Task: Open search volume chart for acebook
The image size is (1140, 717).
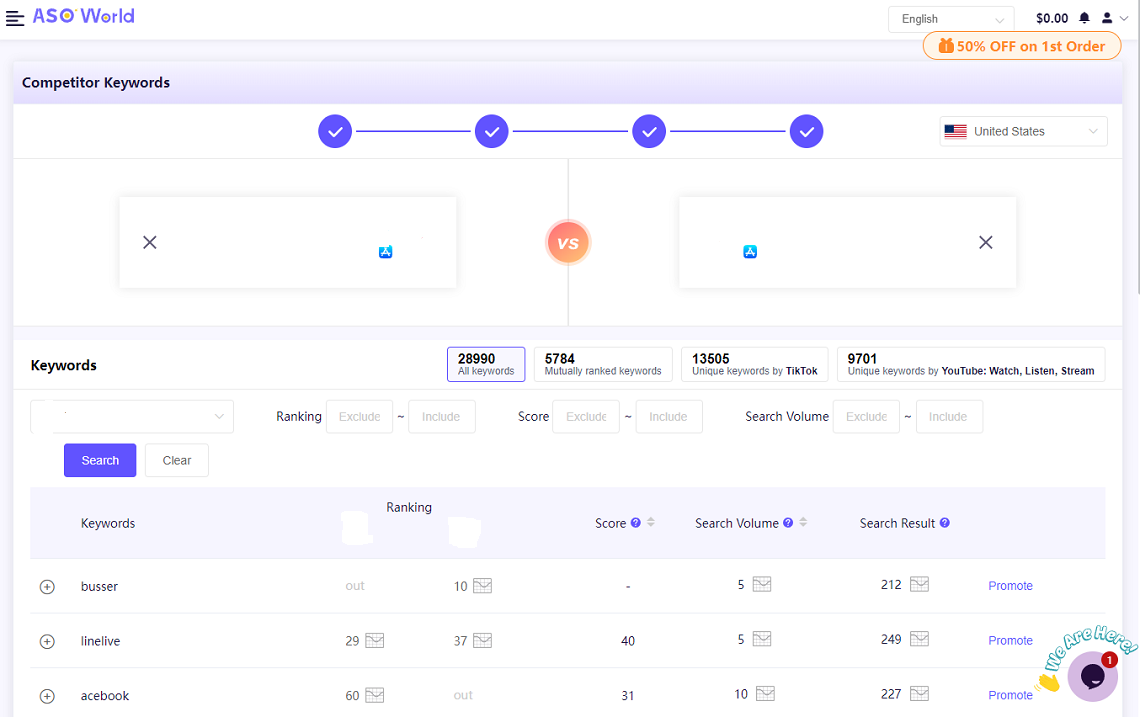Action: tap(765, 694)
